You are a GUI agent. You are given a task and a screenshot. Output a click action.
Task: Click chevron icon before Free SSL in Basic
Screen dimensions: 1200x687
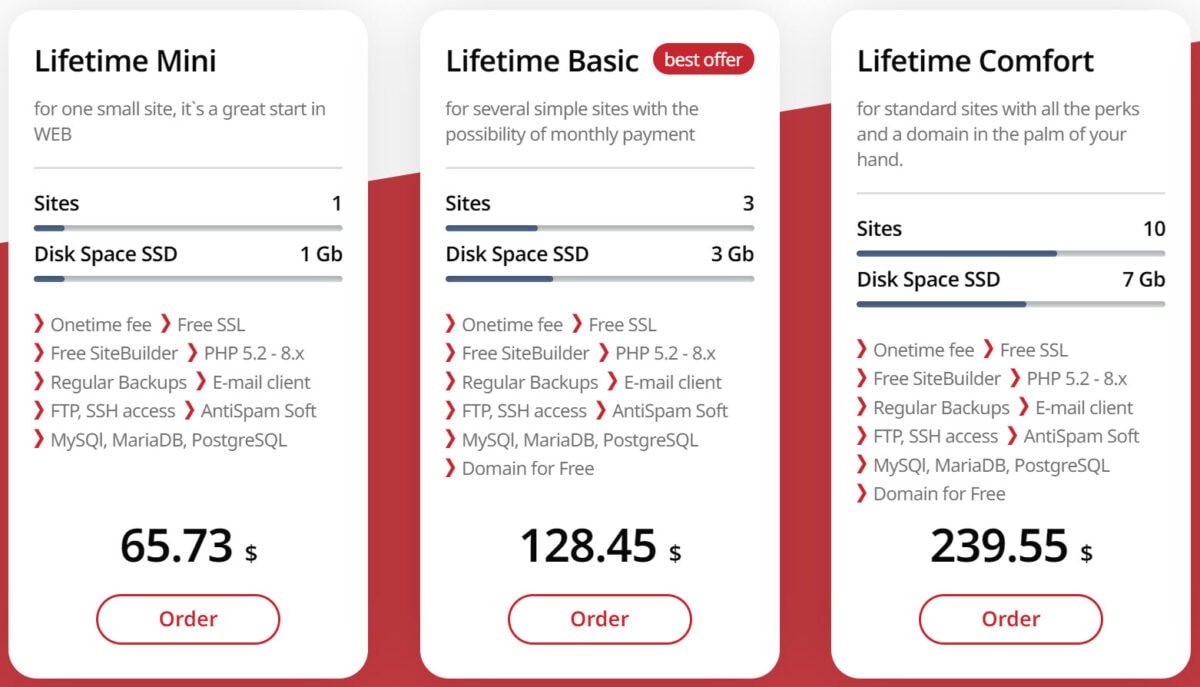point(577,324)
